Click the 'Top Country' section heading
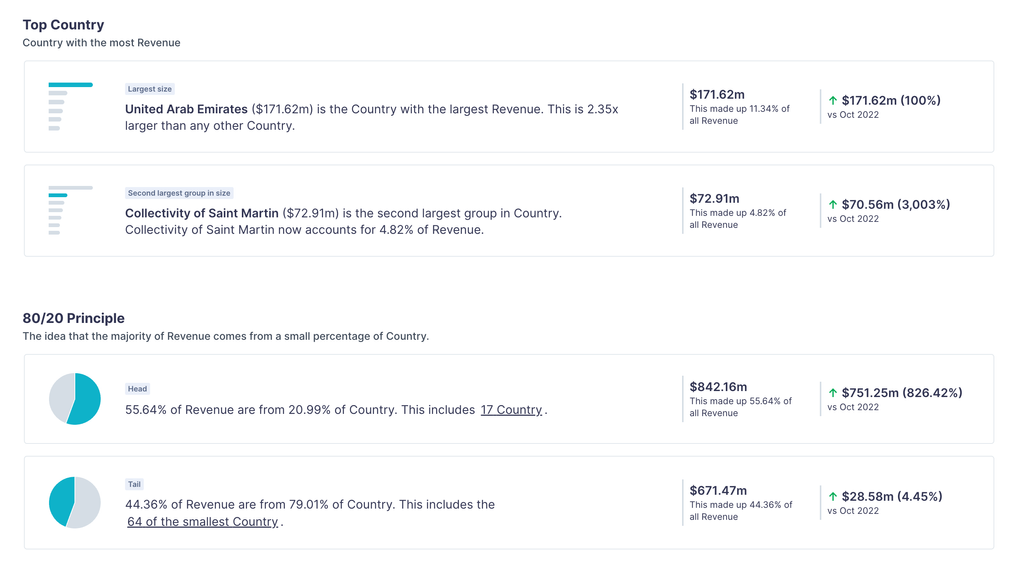This screenshot has width=1013, height=568. (x=63, y=25)
